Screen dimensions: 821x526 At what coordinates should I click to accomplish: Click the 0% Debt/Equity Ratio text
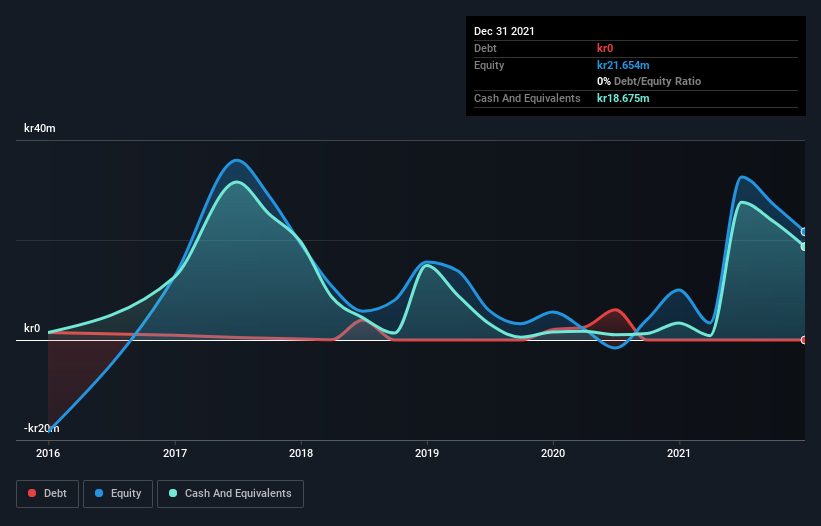649,81
